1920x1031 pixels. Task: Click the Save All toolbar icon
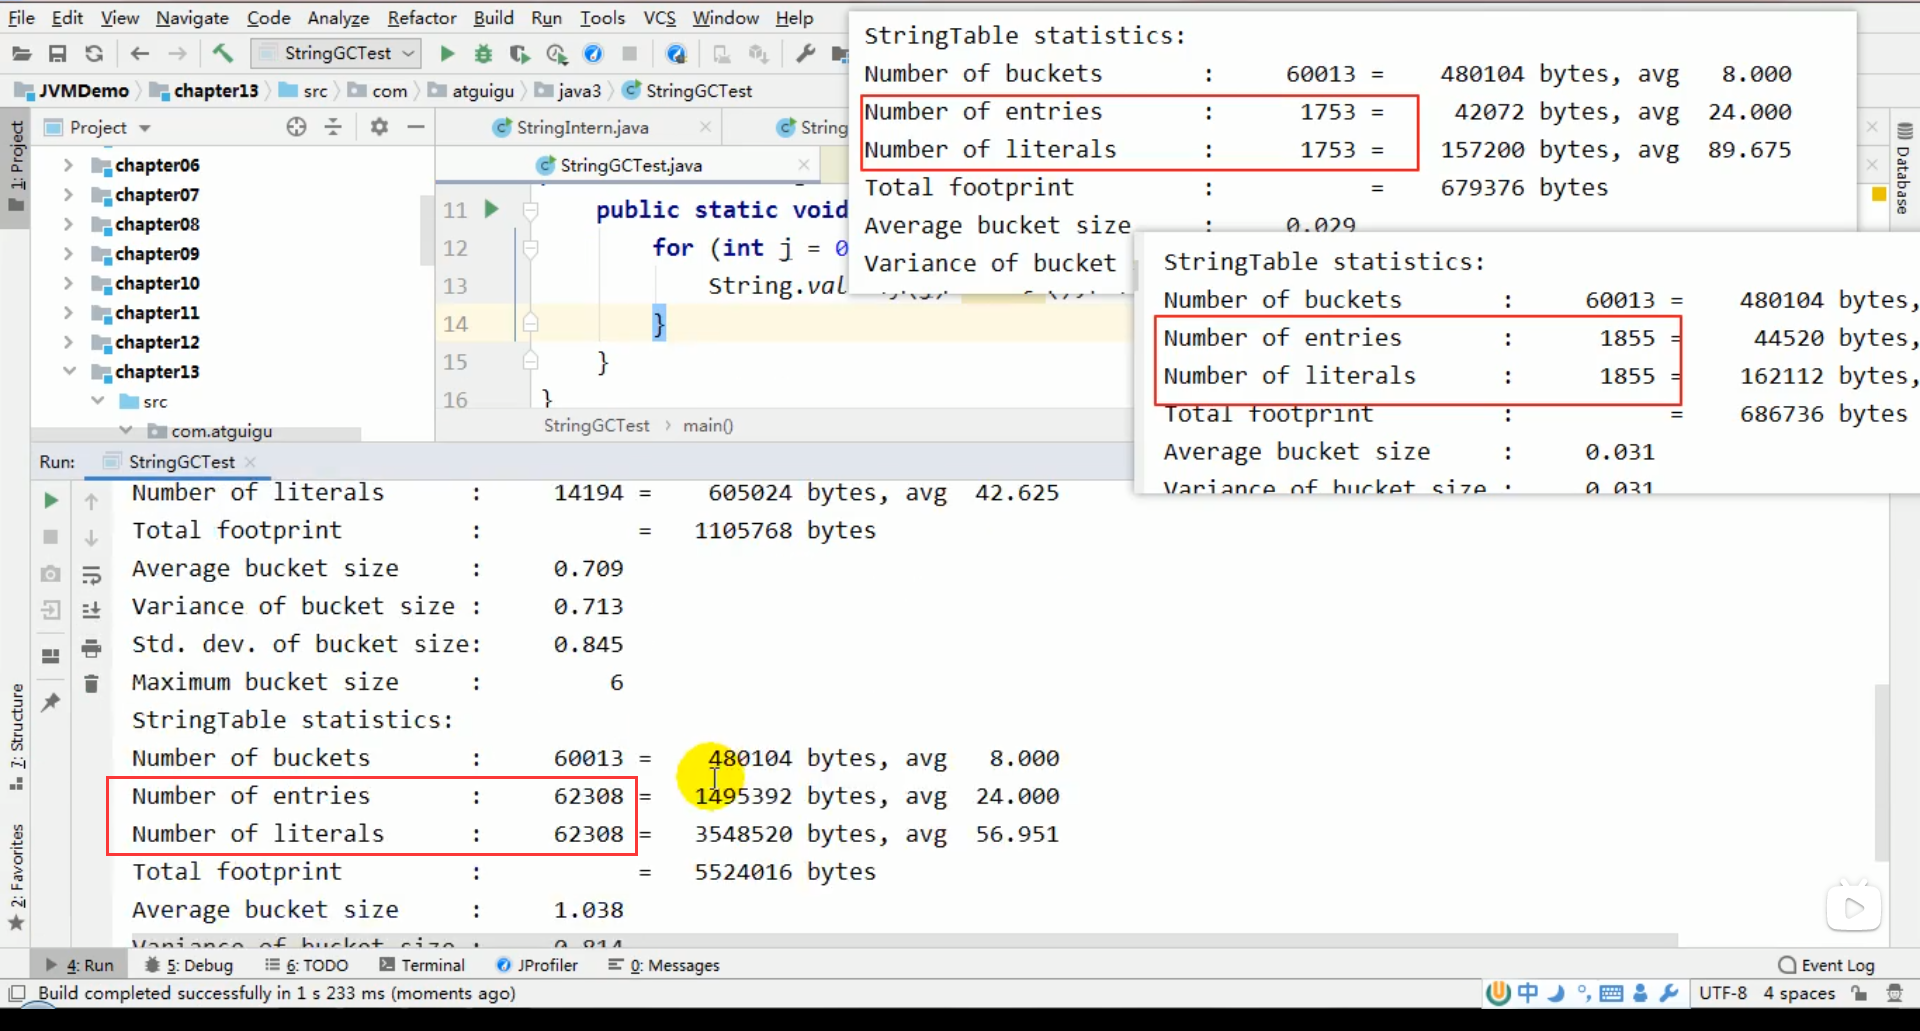click(x=57, y=54)
